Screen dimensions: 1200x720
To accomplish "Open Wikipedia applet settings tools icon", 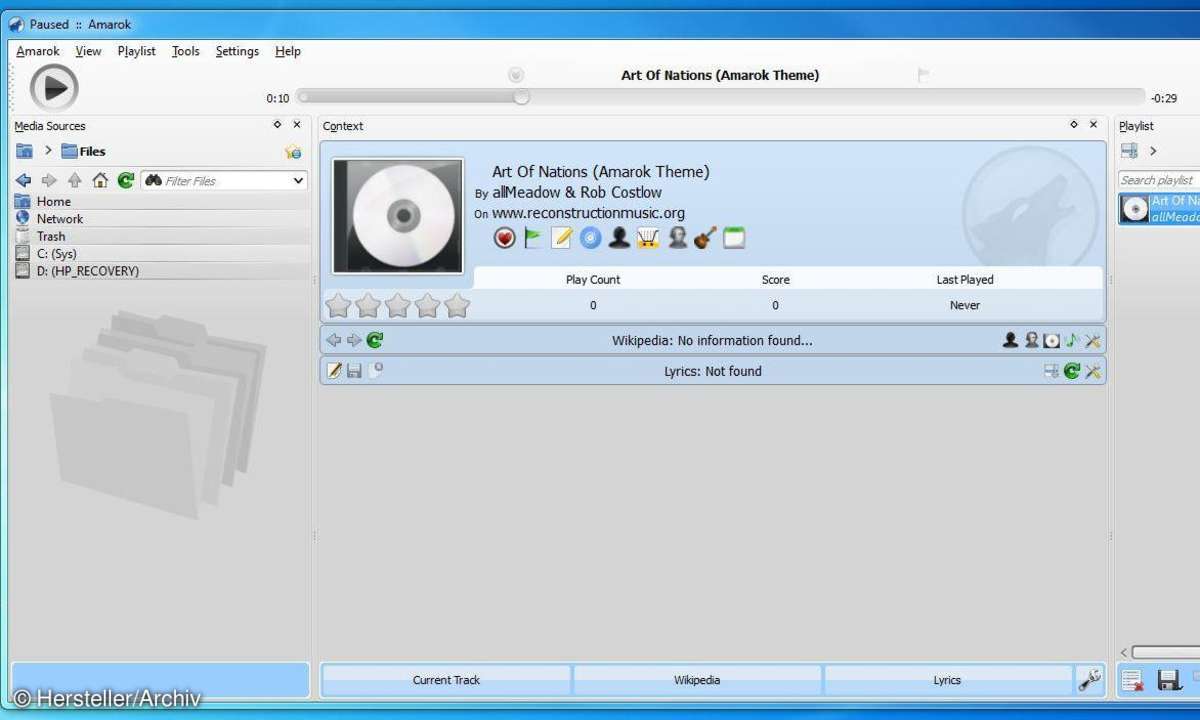I will [1093, 341].
